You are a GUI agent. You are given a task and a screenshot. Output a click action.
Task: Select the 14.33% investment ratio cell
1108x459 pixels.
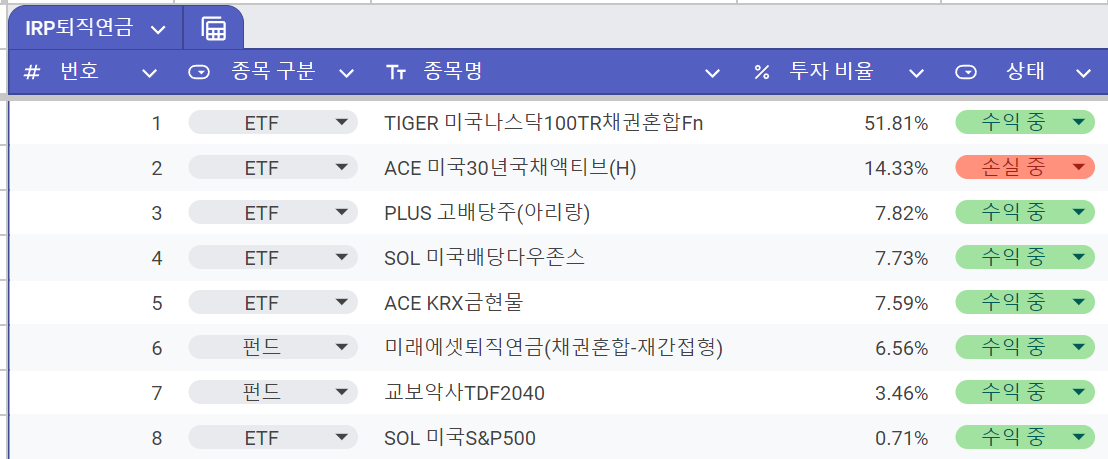(839, 168)
